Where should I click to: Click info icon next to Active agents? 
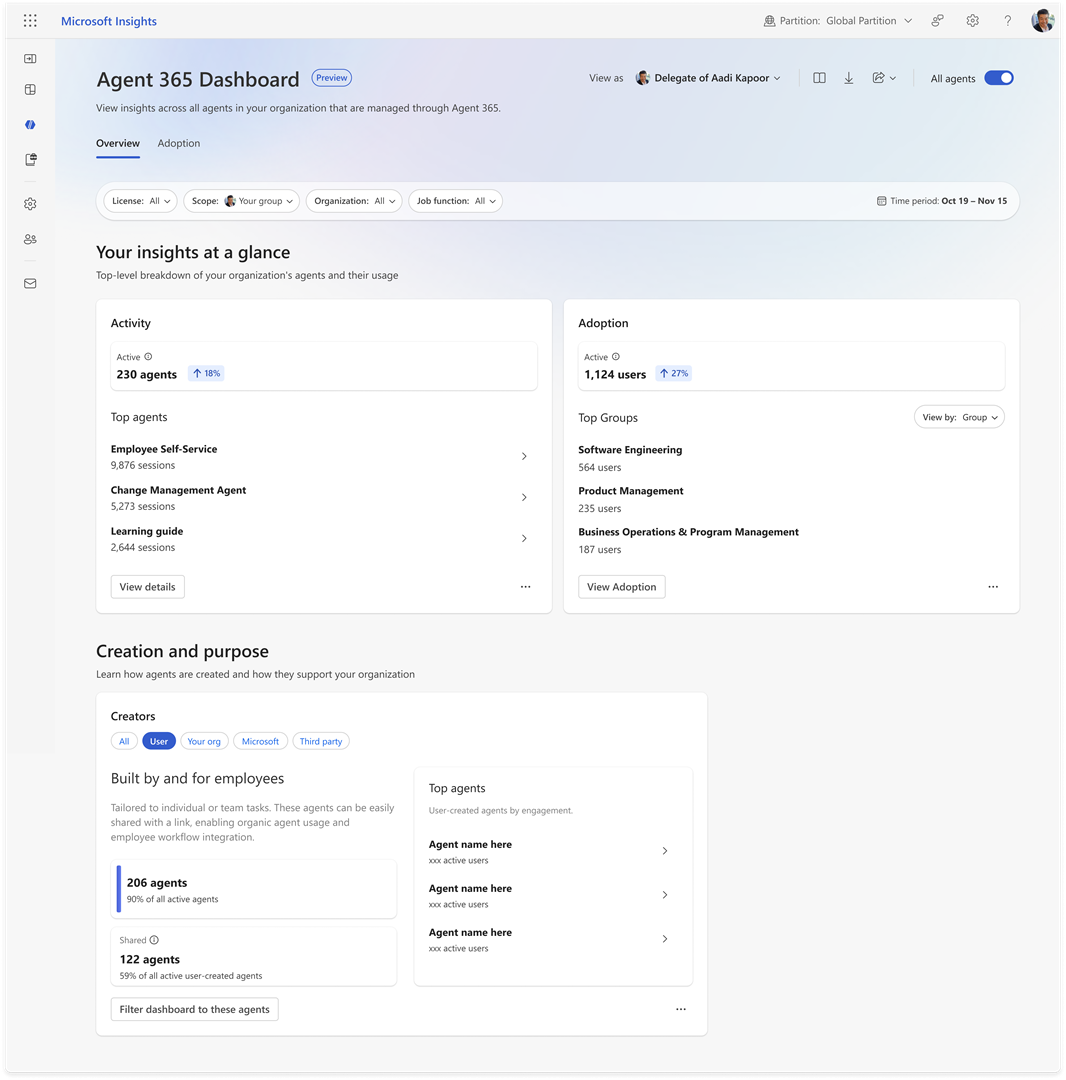(x=148, y=357)
